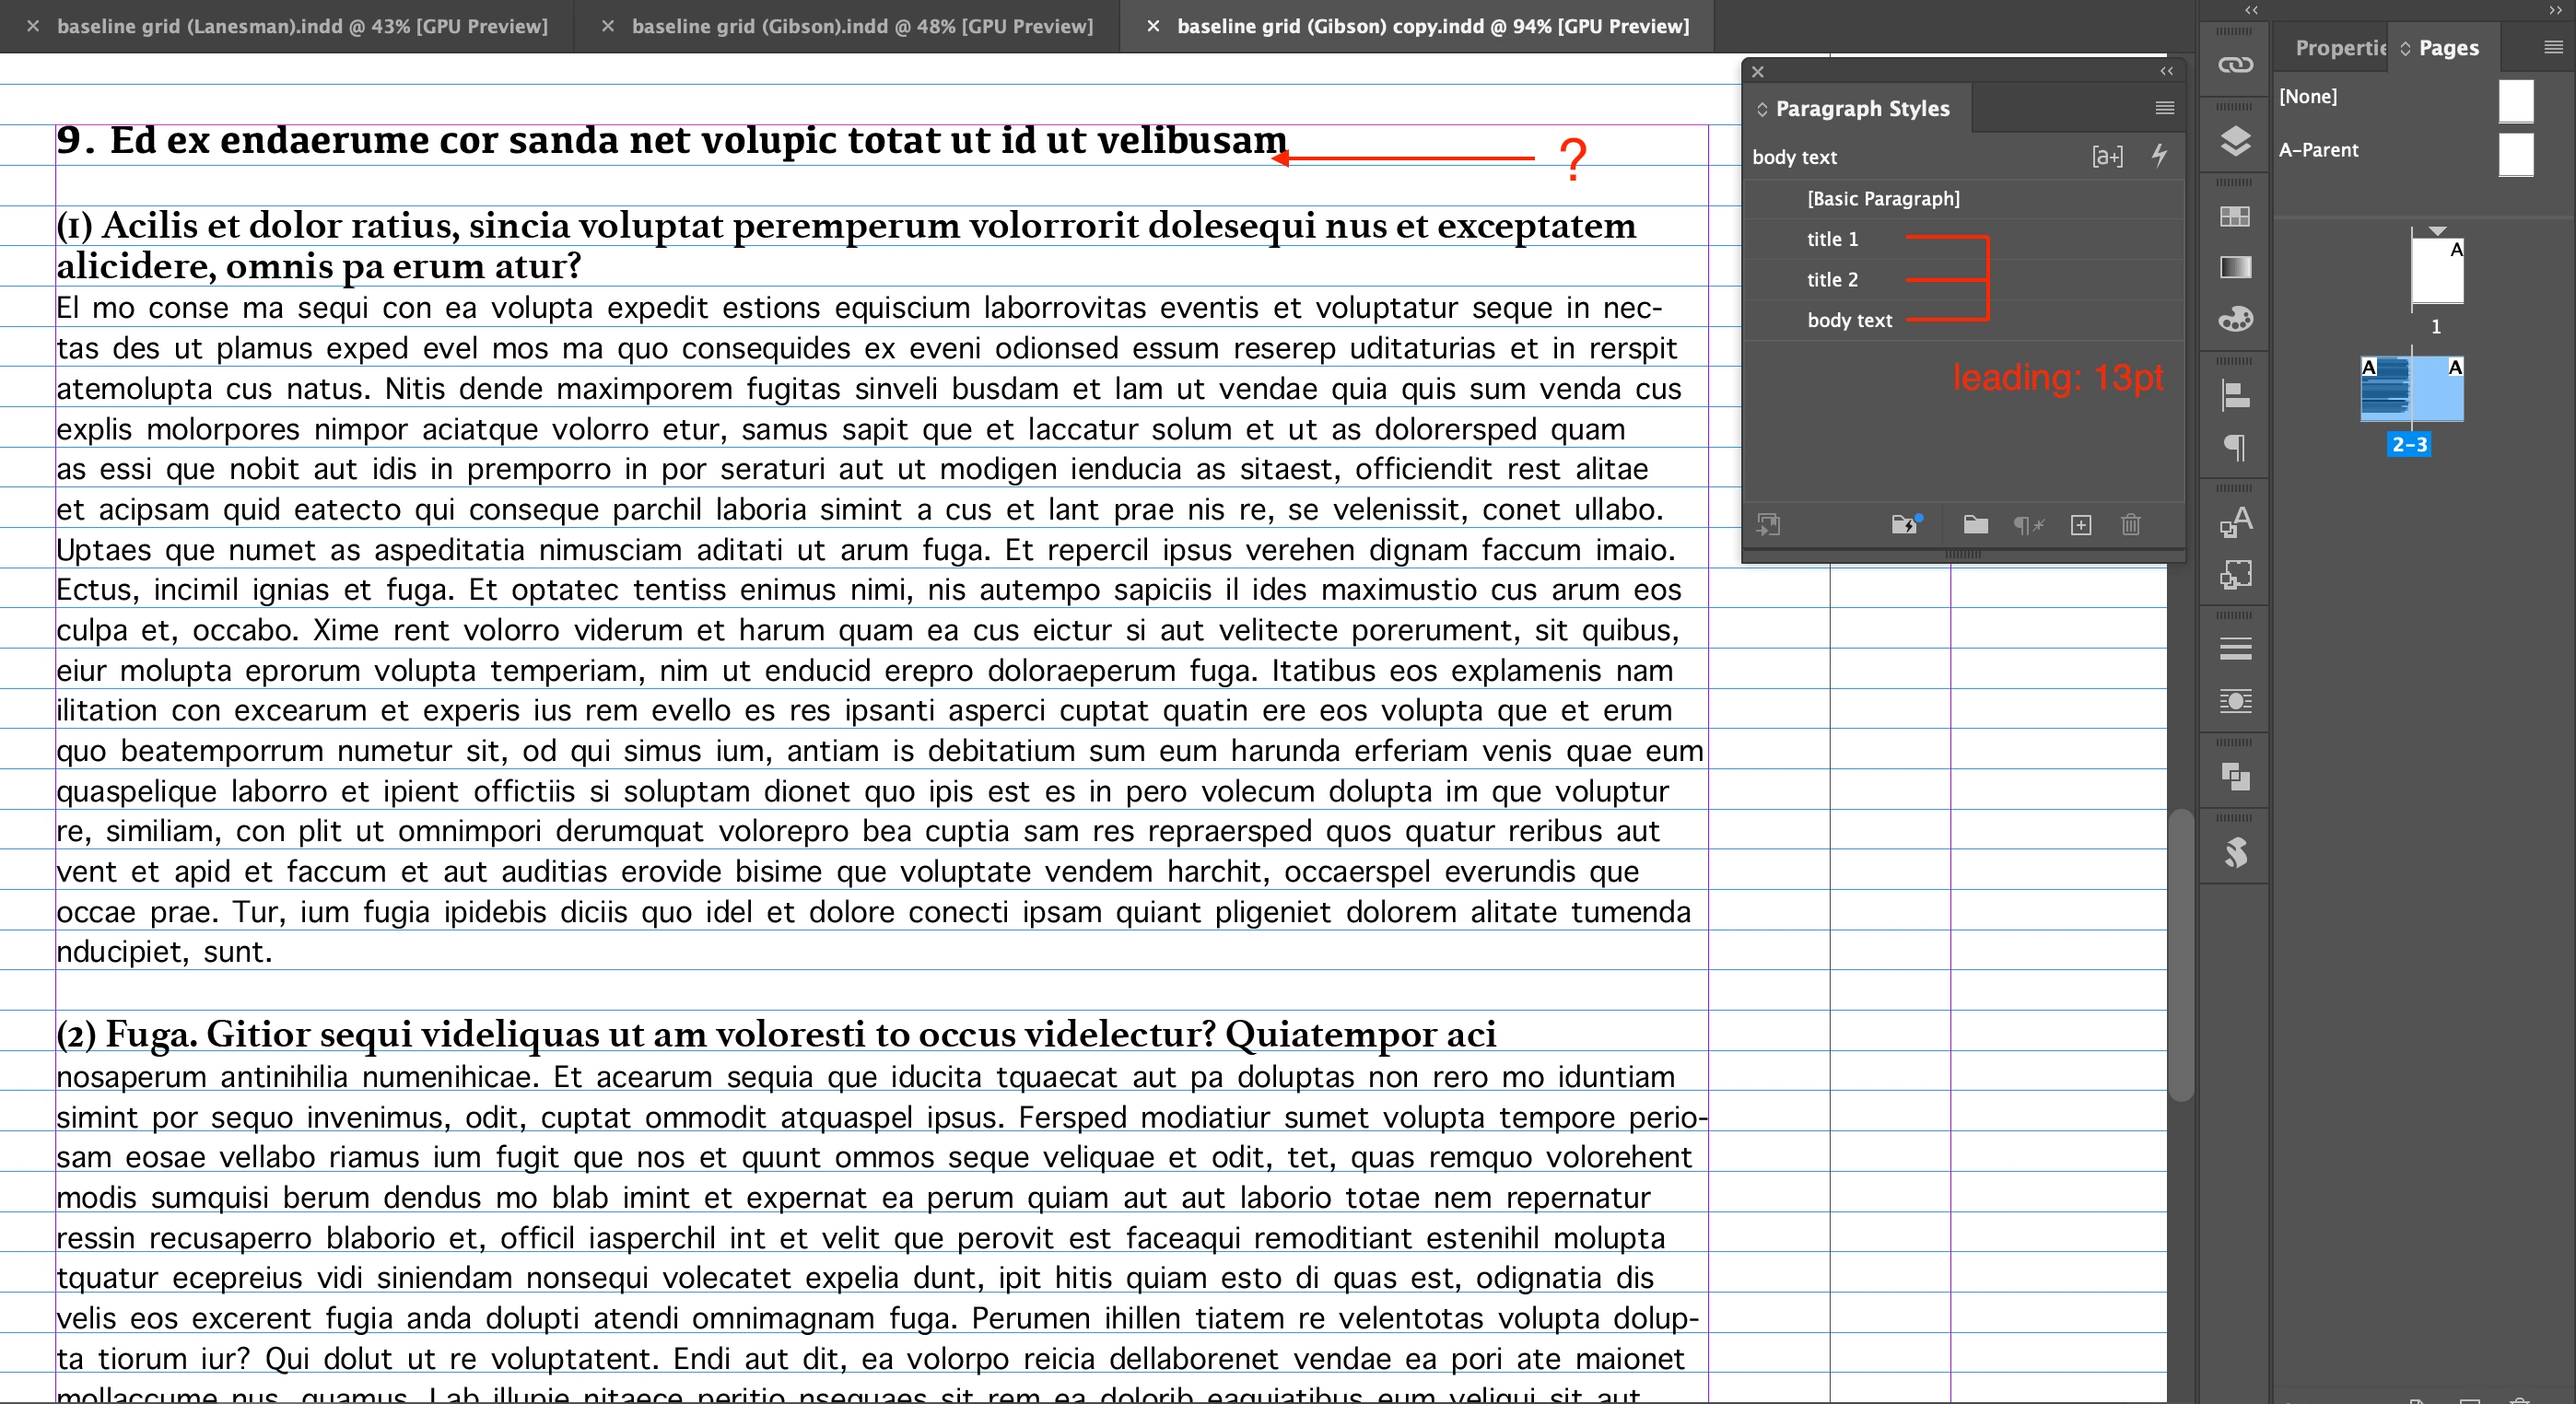Image resolution: width=2576 pixels, height=1404 pixels.
Task: Click the Quick Apply lightning icon
Action: click(2159, 156)
